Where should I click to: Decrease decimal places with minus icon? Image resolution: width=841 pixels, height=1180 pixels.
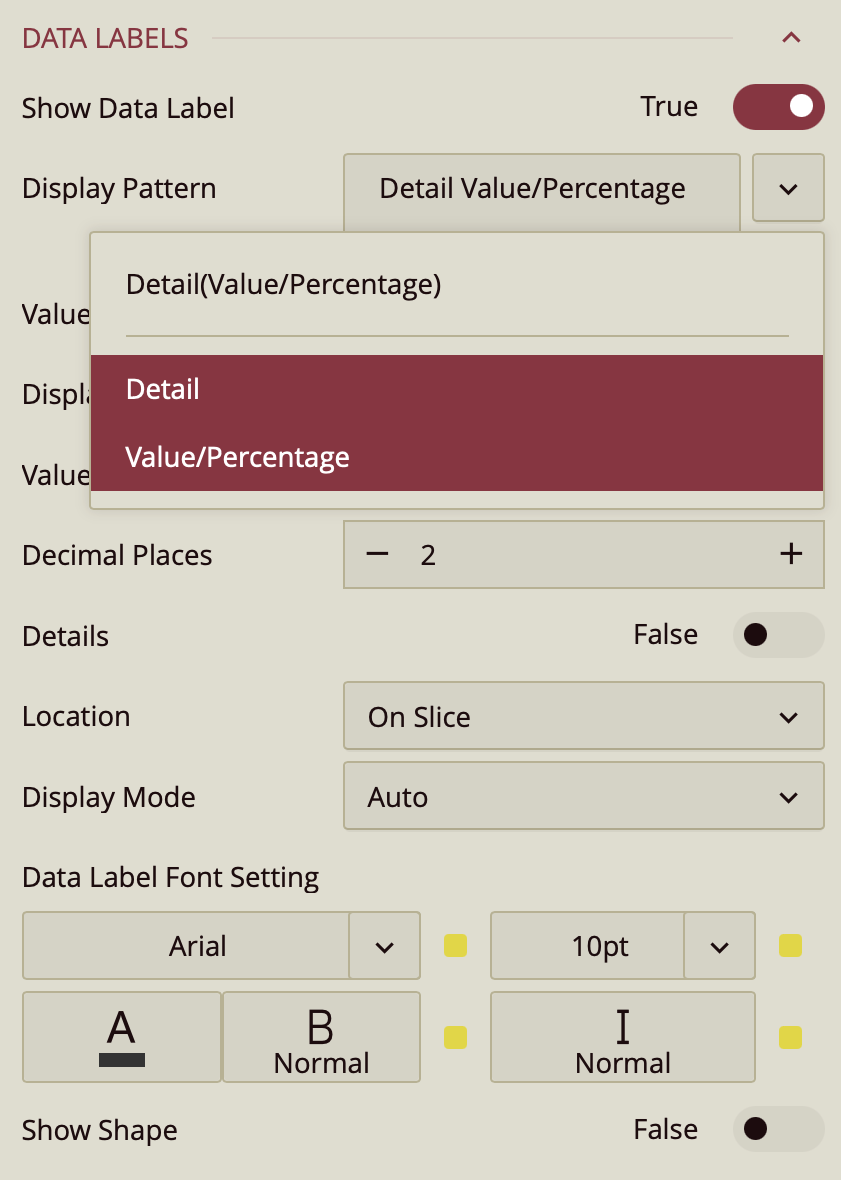click(x=377, y=554)
